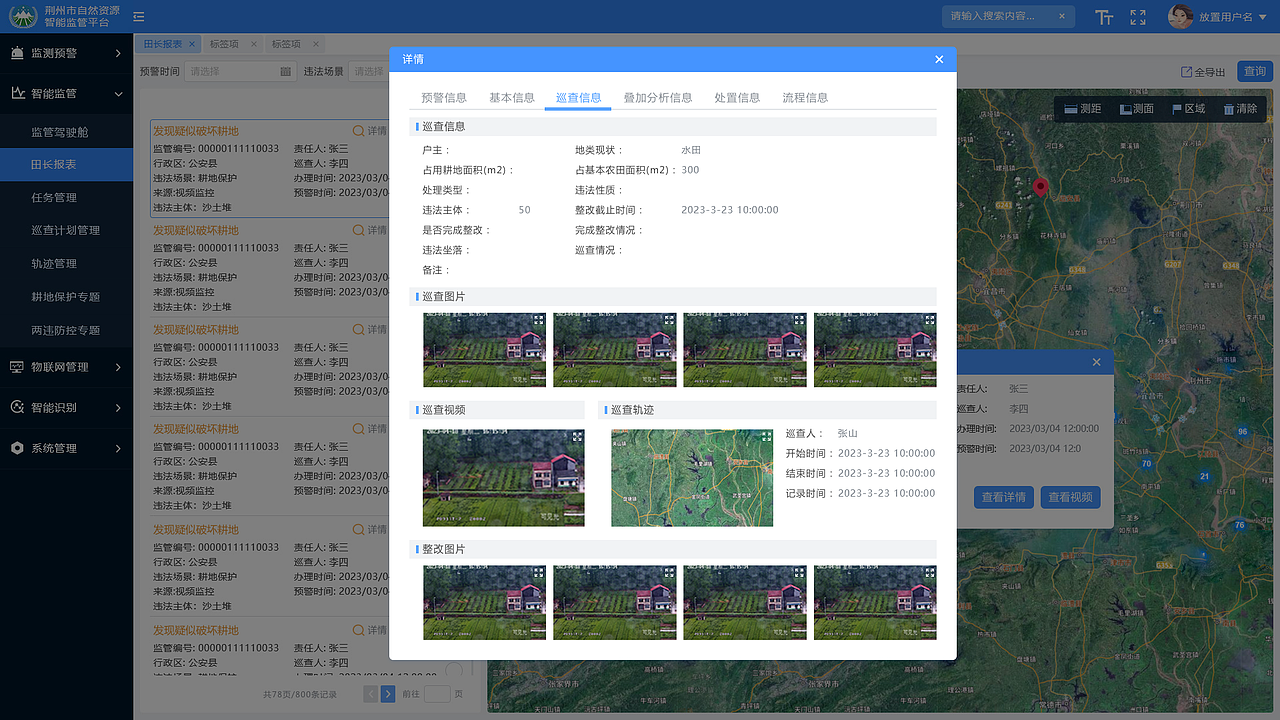The image size is (1280, 720).
Task: Select the 测距 distance measuring tool
Action: [x=1082, y=109]
